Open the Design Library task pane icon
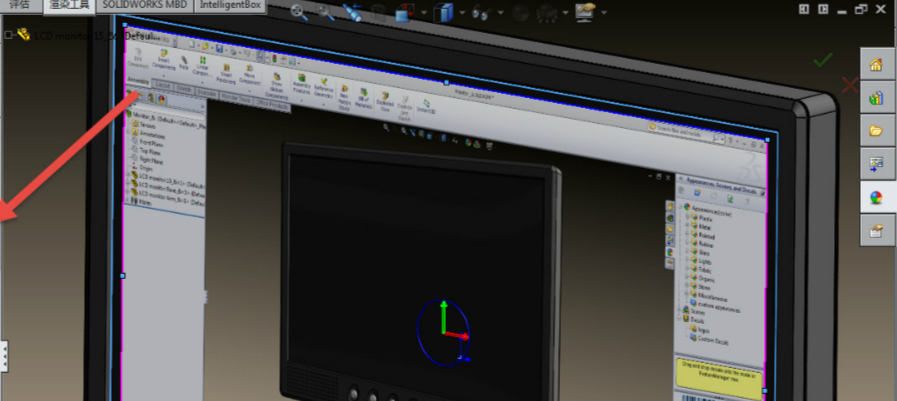 click(x=876, y=98)
